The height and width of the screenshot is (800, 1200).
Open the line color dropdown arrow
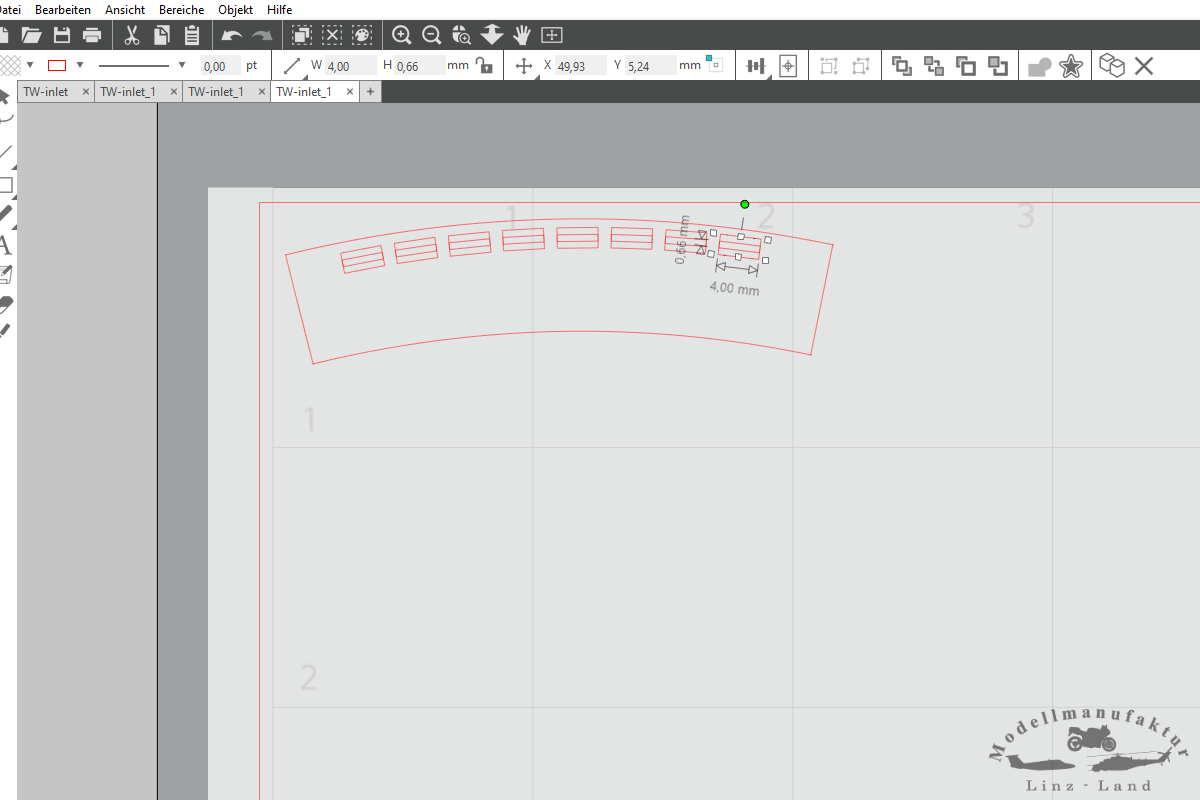click(80, 65)
